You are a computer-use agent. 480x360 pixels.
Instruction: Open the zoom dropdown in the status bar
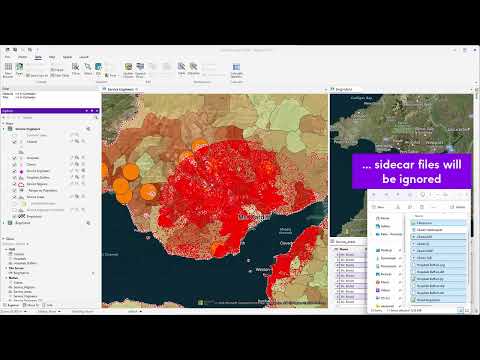(26, 311)
